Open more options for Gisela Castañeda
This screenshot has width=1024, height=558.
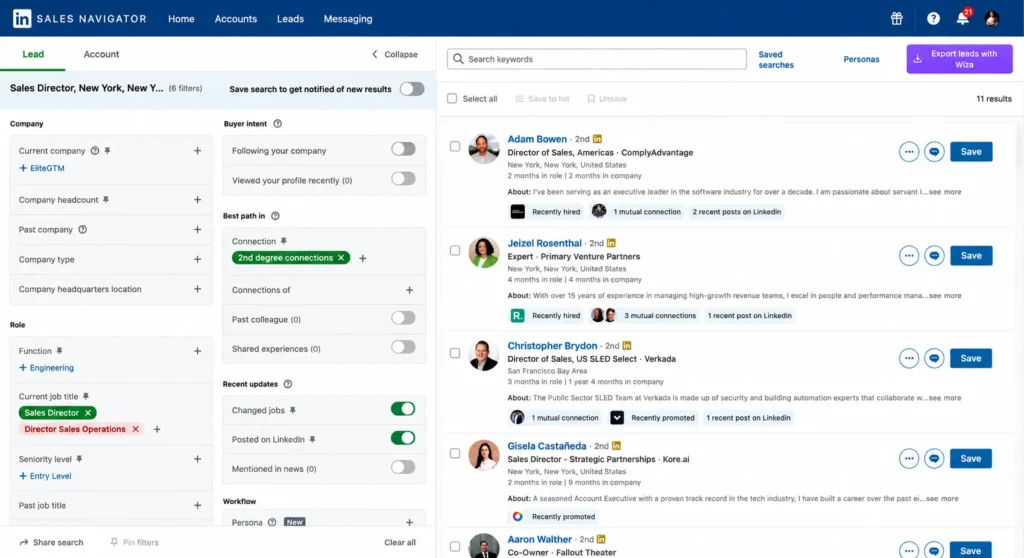pyautogui.click(x=908, y=458)
